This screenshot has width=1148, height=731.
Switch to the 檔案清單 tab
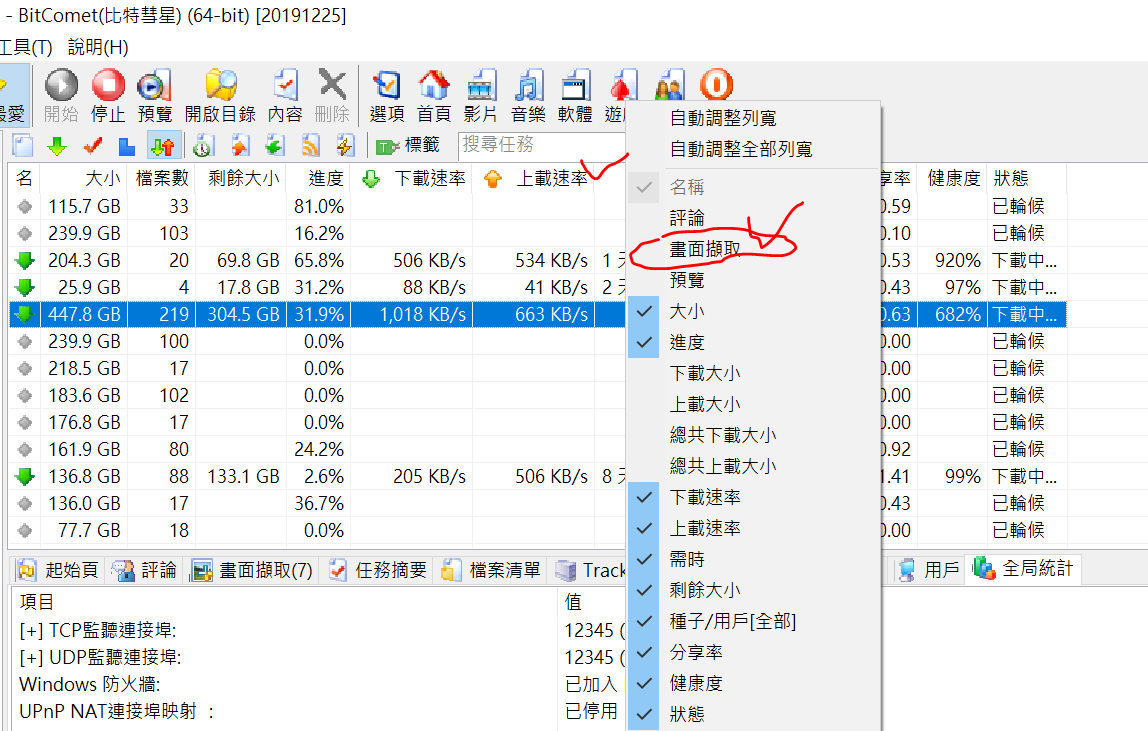point(491,570)
